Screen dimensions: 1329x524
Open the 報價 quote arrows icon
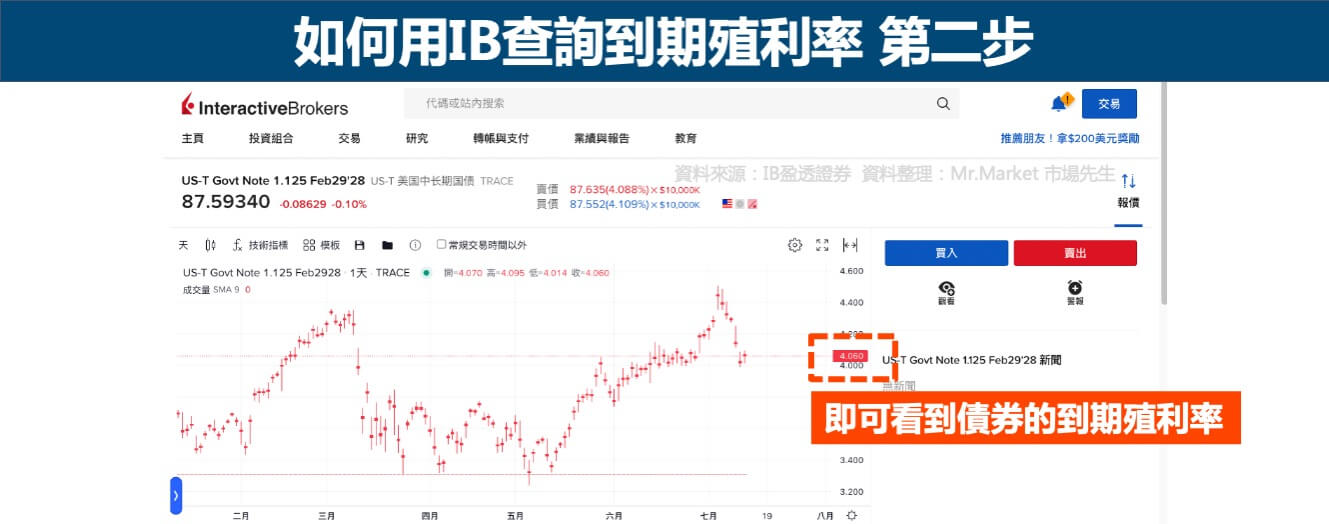pyautogui.click(x=1128, y=181)
